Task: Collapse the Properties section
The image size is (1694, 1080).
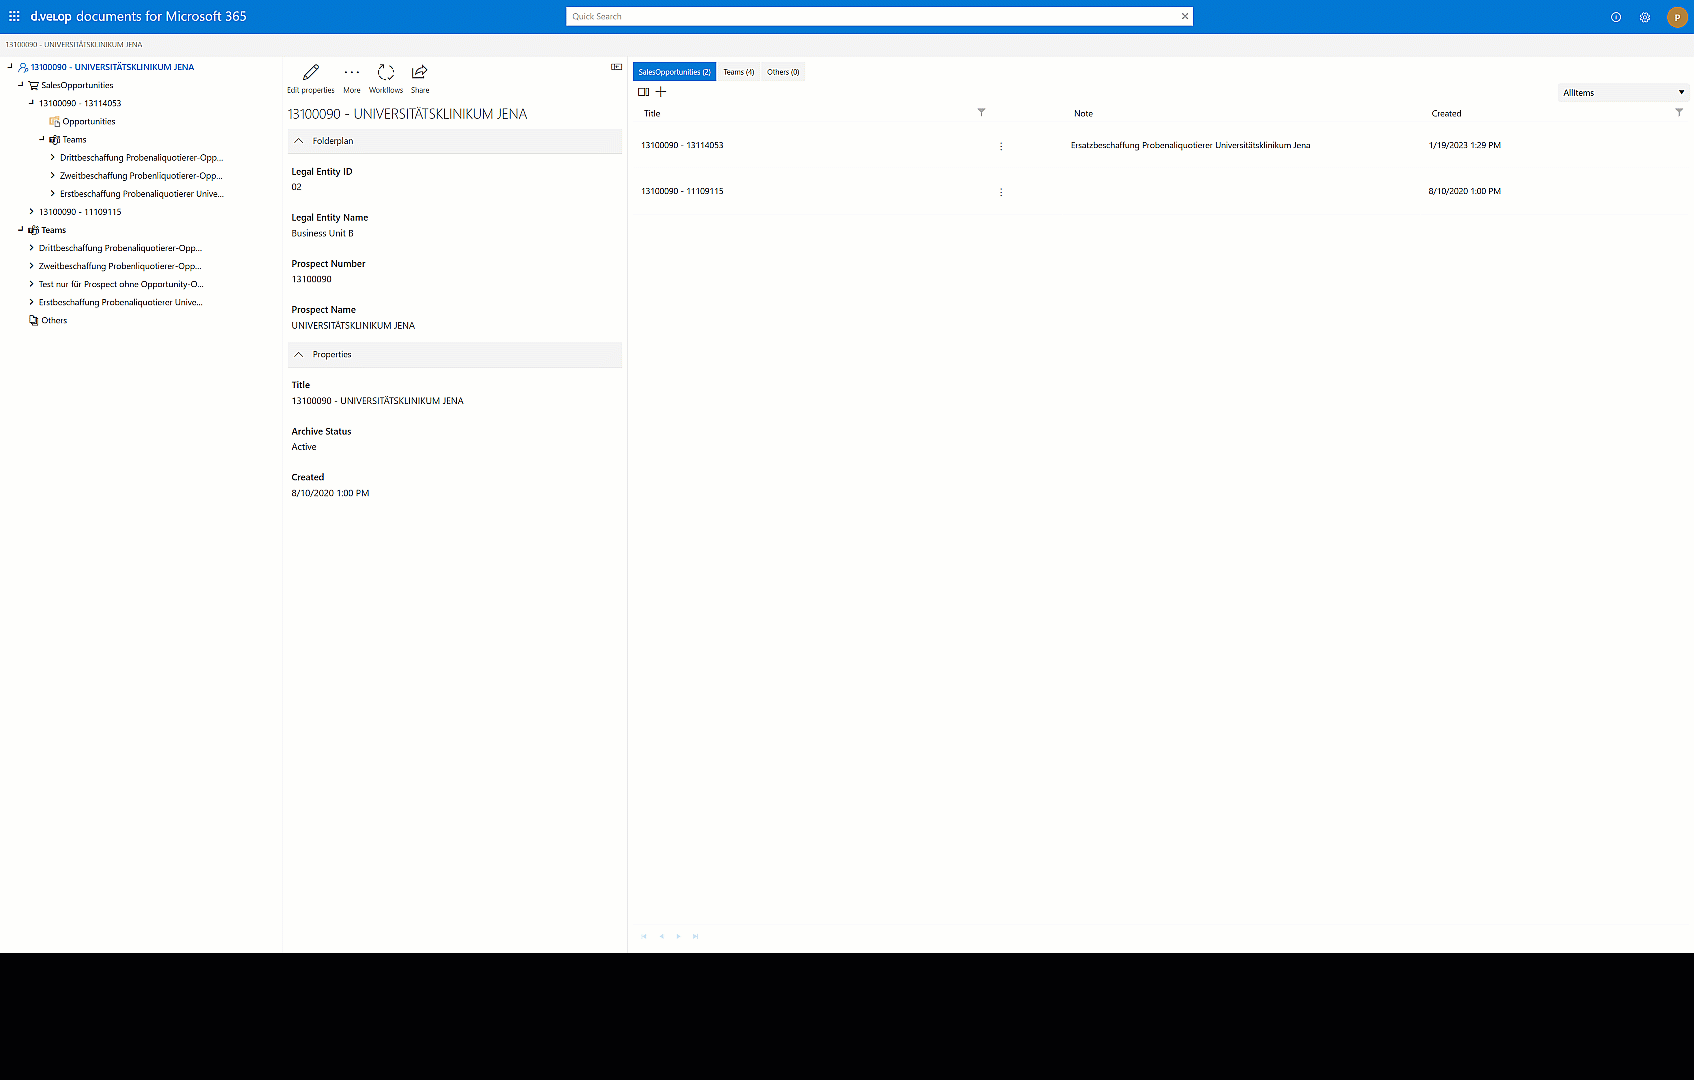Action: point(299,355)
